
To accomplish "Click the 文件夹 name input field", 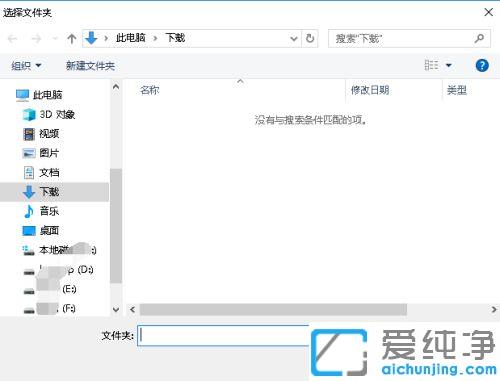I will click(x=223, y=335).
